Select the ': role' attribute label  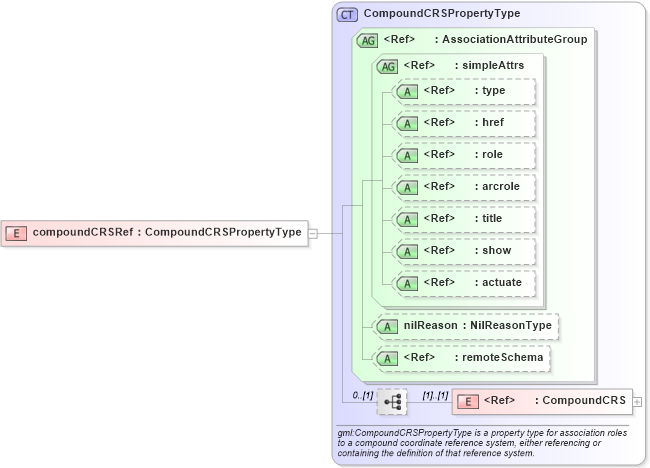point(489,154)
